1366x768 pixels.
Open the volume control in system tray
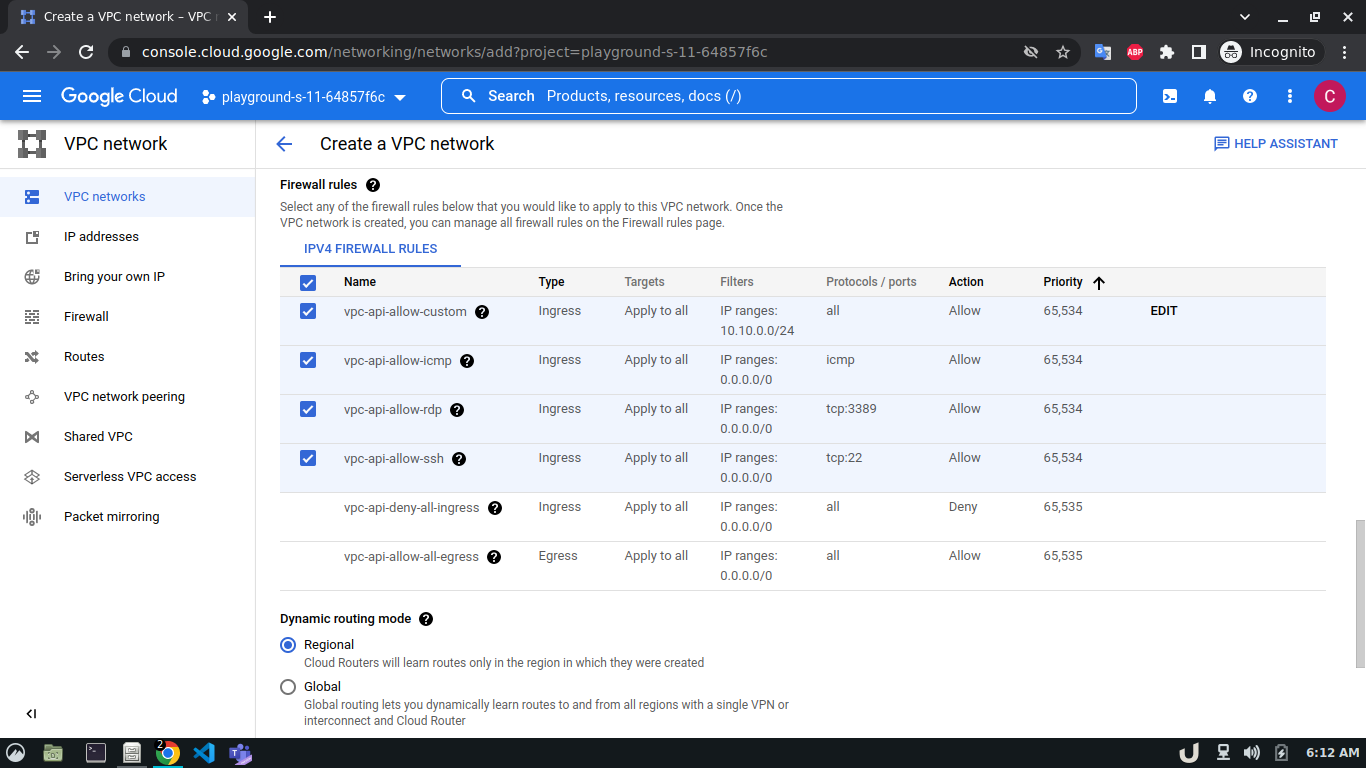pos(1251,753)
